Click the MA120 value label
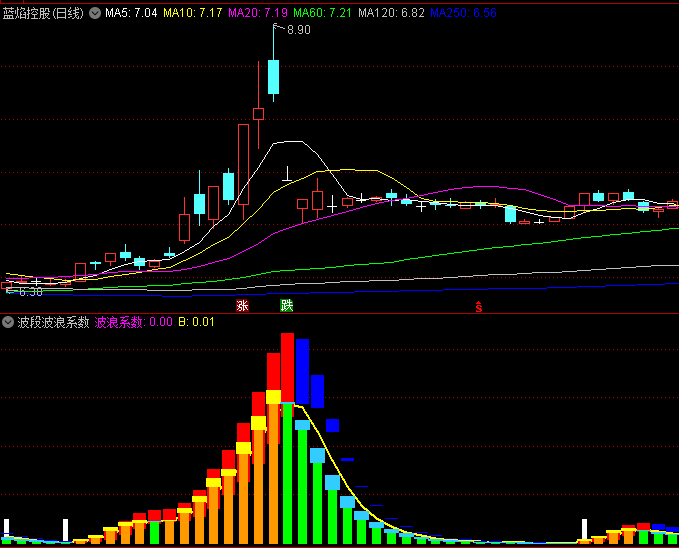The image size is (679, 548). tap(392, 14)
